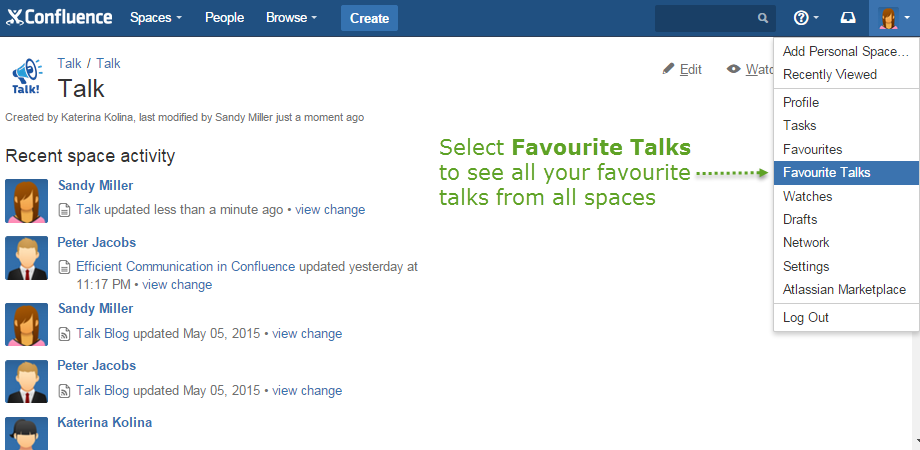
Task: Select Favourite Talks from user menu
Action: [x=826, y=173]
